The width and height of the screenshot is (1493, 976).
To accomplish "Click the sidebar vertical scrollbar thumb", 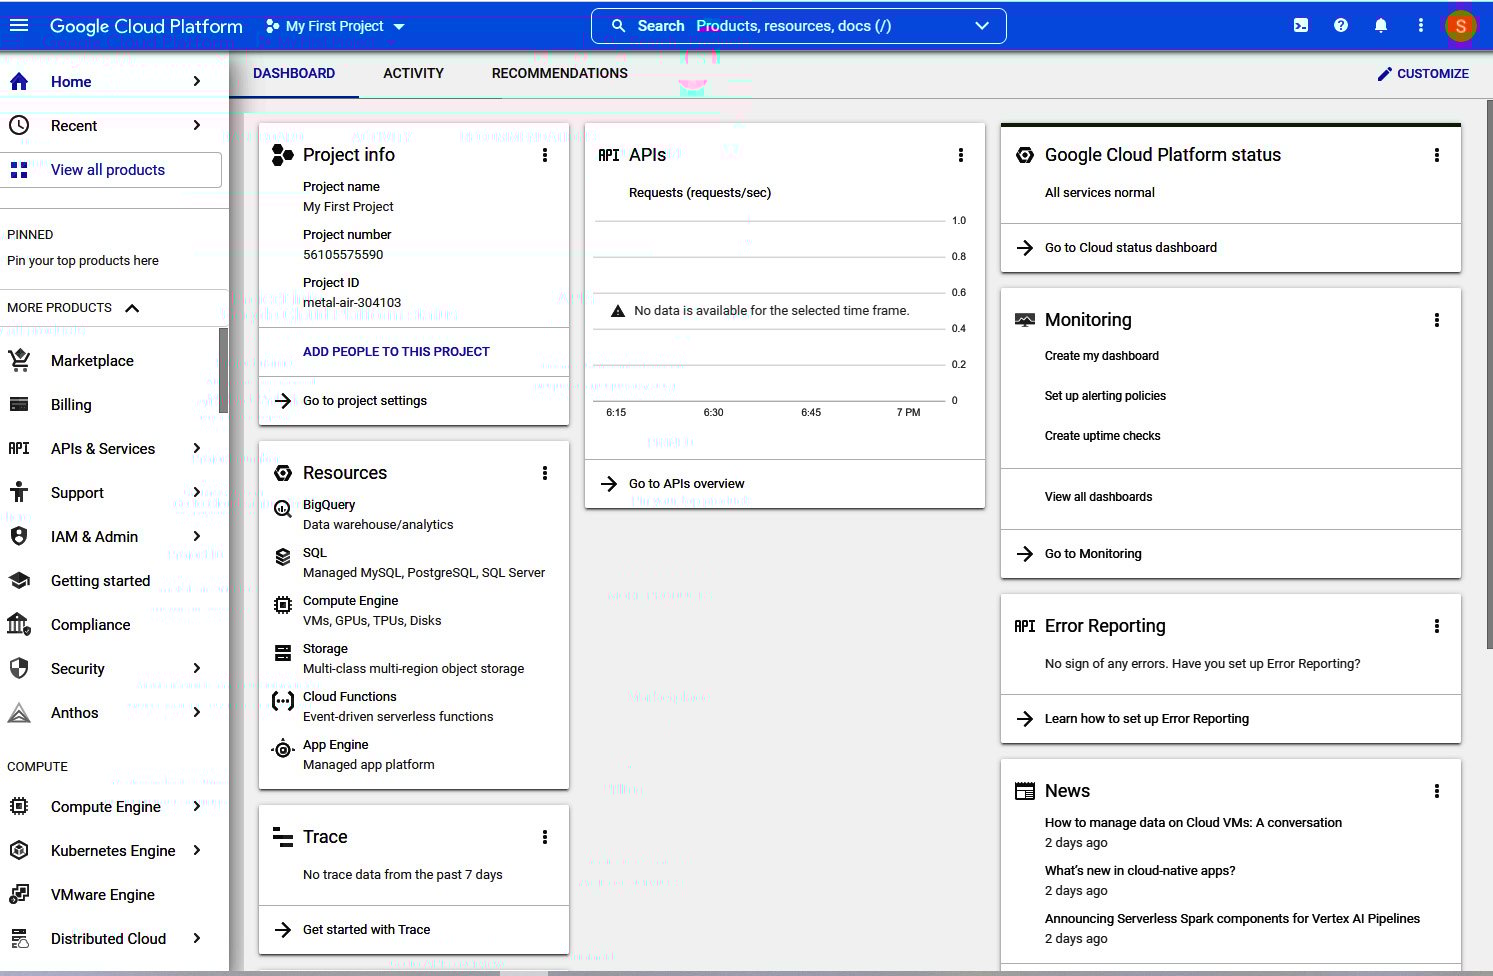I will pyautogui.click(x=223, y=370).
